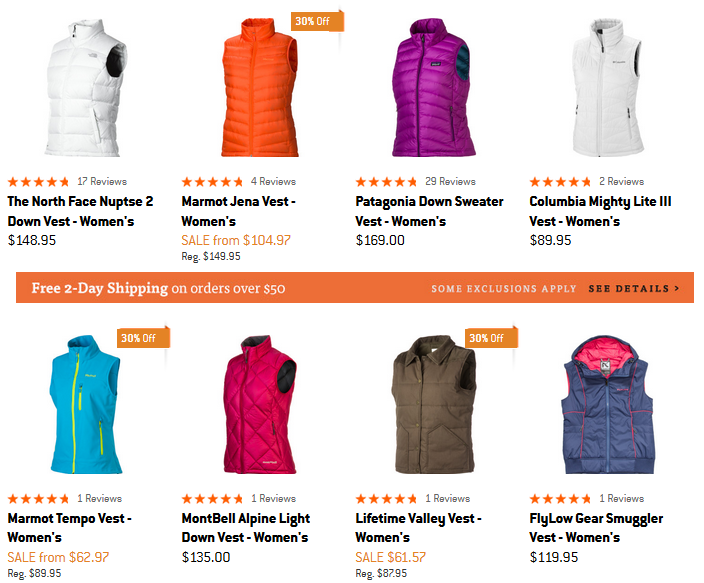Viewport: 704px width, 583px height.
Task: Click the star rating for Patagonia Down Sweater
Action: [x=387, y=182]
